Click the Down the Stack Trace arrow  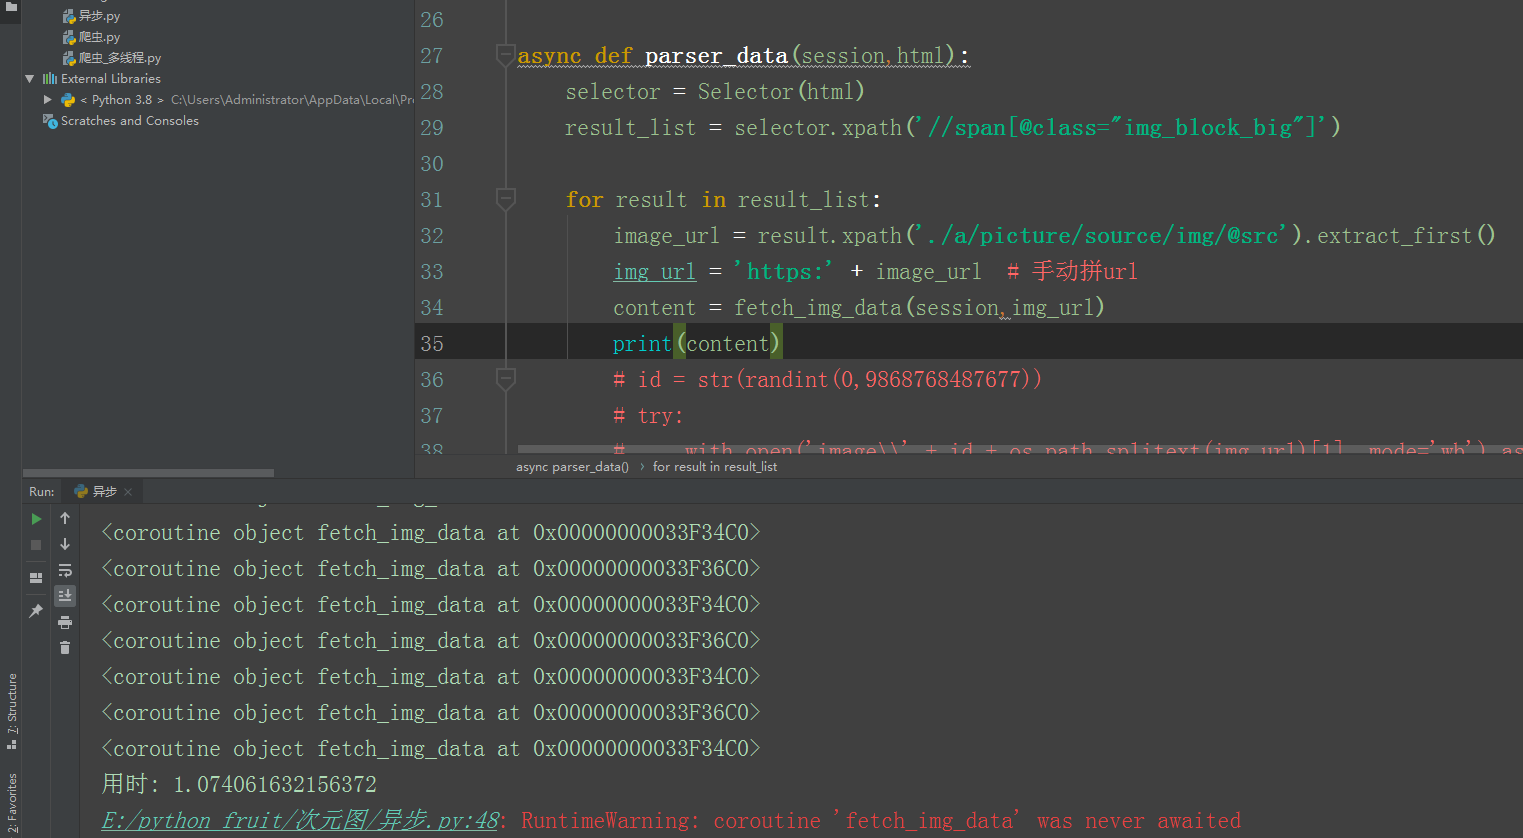tap(65, 544)
